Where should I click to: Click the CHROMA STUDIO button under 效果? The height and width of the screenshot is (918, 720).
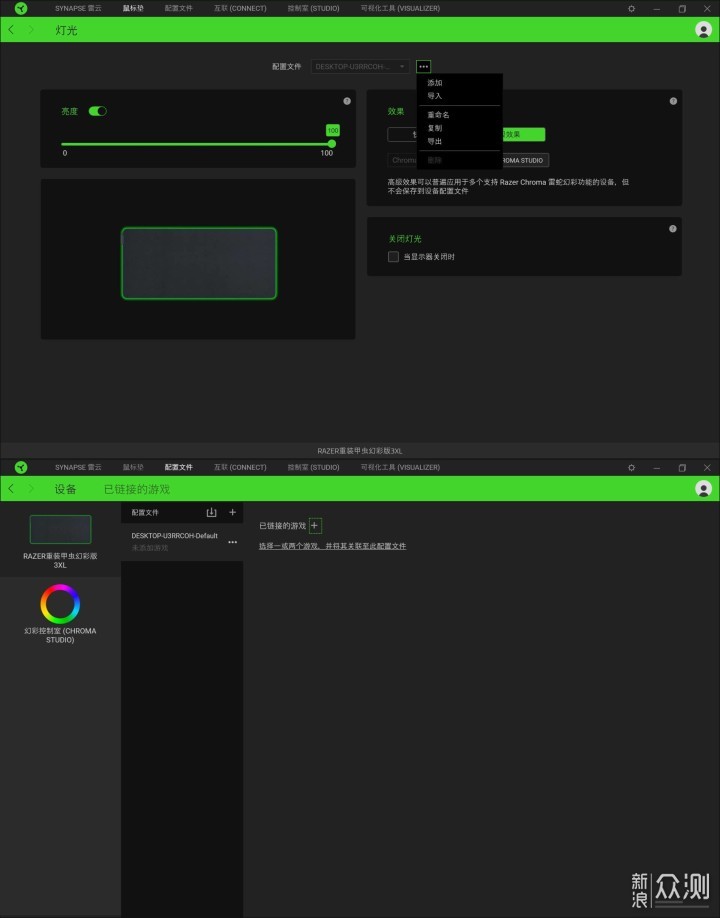[525, 160]
